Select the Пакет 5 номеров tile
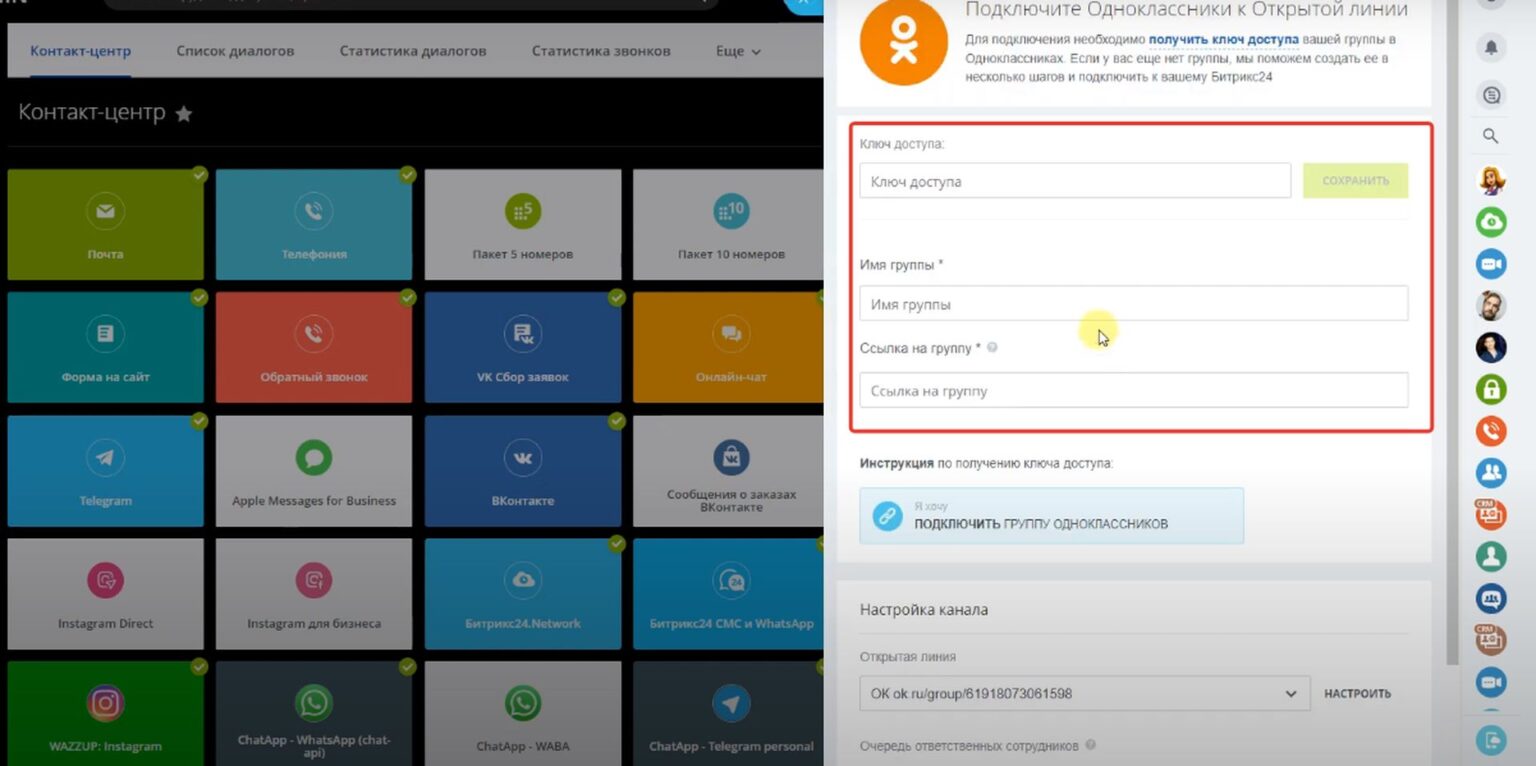This screenshot has width=1536, height=766. point(522,224)
